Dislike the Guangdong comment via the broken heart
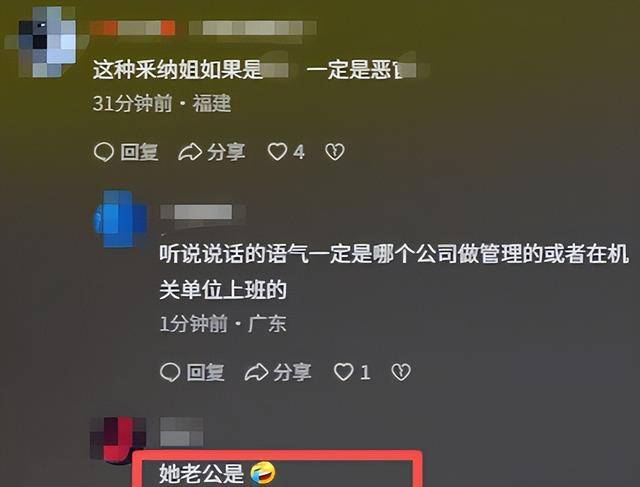Viewport: 640px width, 487px height. click(x=401, y=372)
